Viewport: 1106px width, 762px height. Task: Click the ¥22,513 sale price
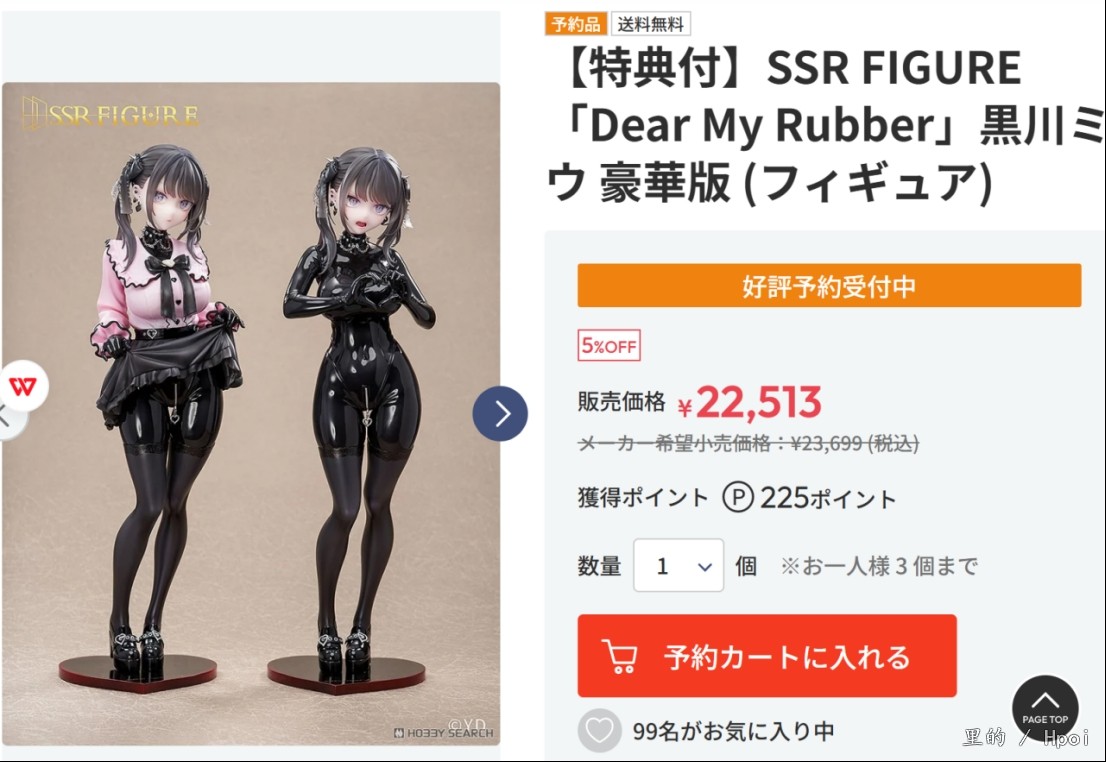pyautogui.click(x=749, y=403)
